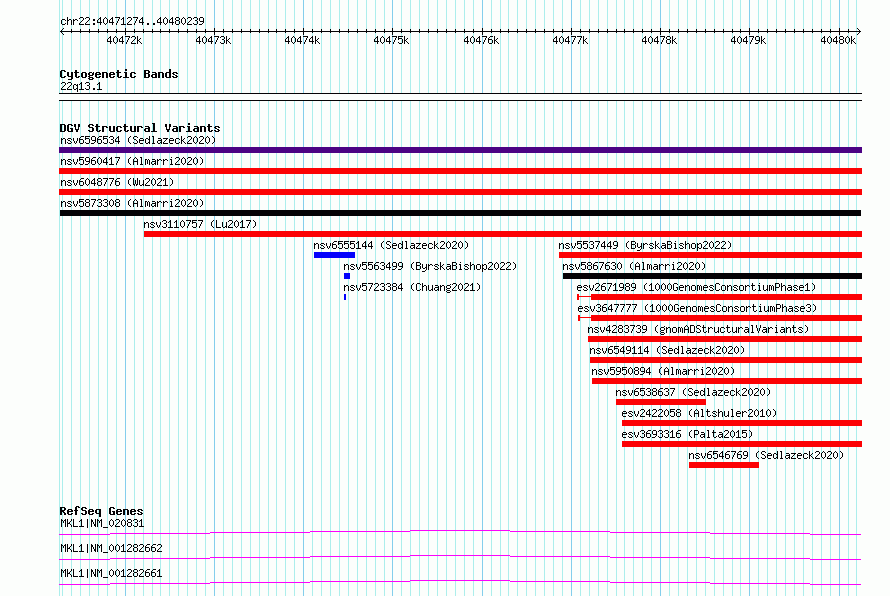Click the 40473k ruler tick label
This screenshot has width=890, height=596.
213,40
